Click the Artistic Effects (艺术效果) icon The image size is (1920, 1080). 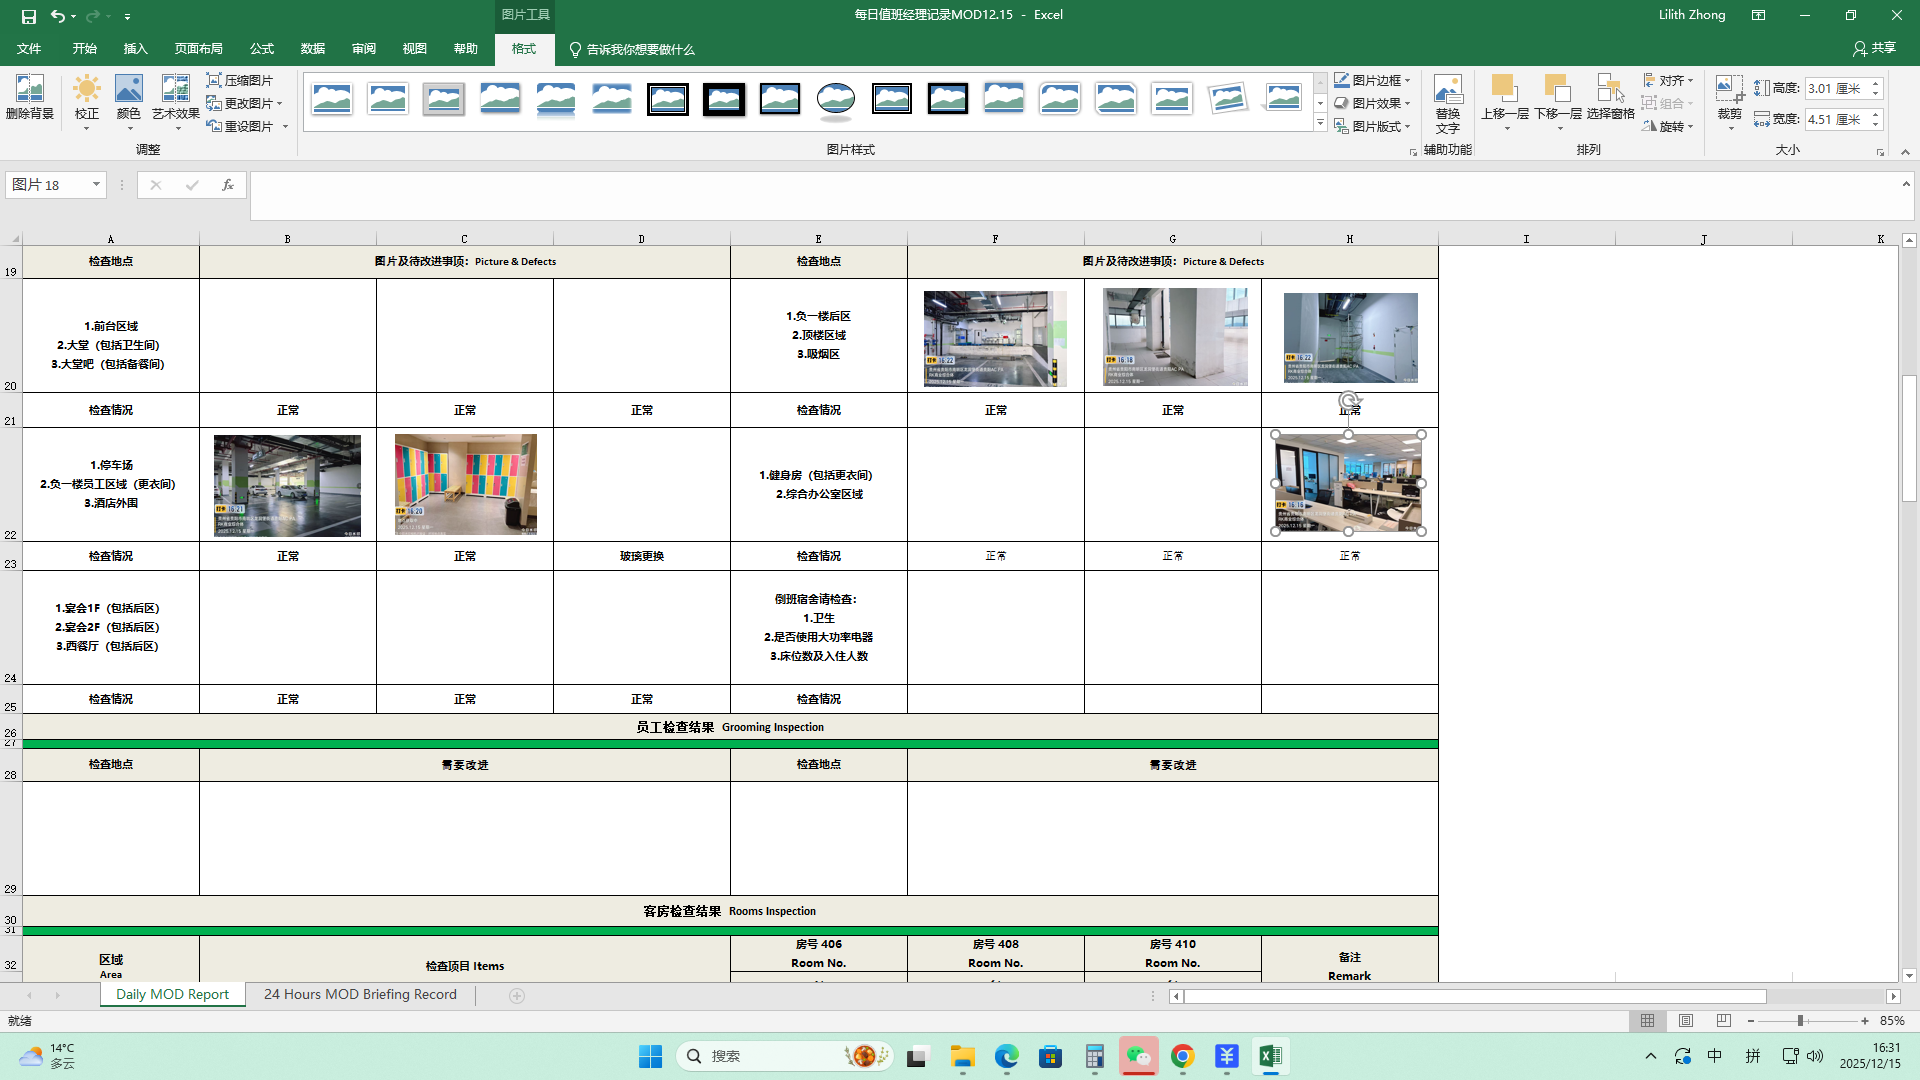(175, 97)
